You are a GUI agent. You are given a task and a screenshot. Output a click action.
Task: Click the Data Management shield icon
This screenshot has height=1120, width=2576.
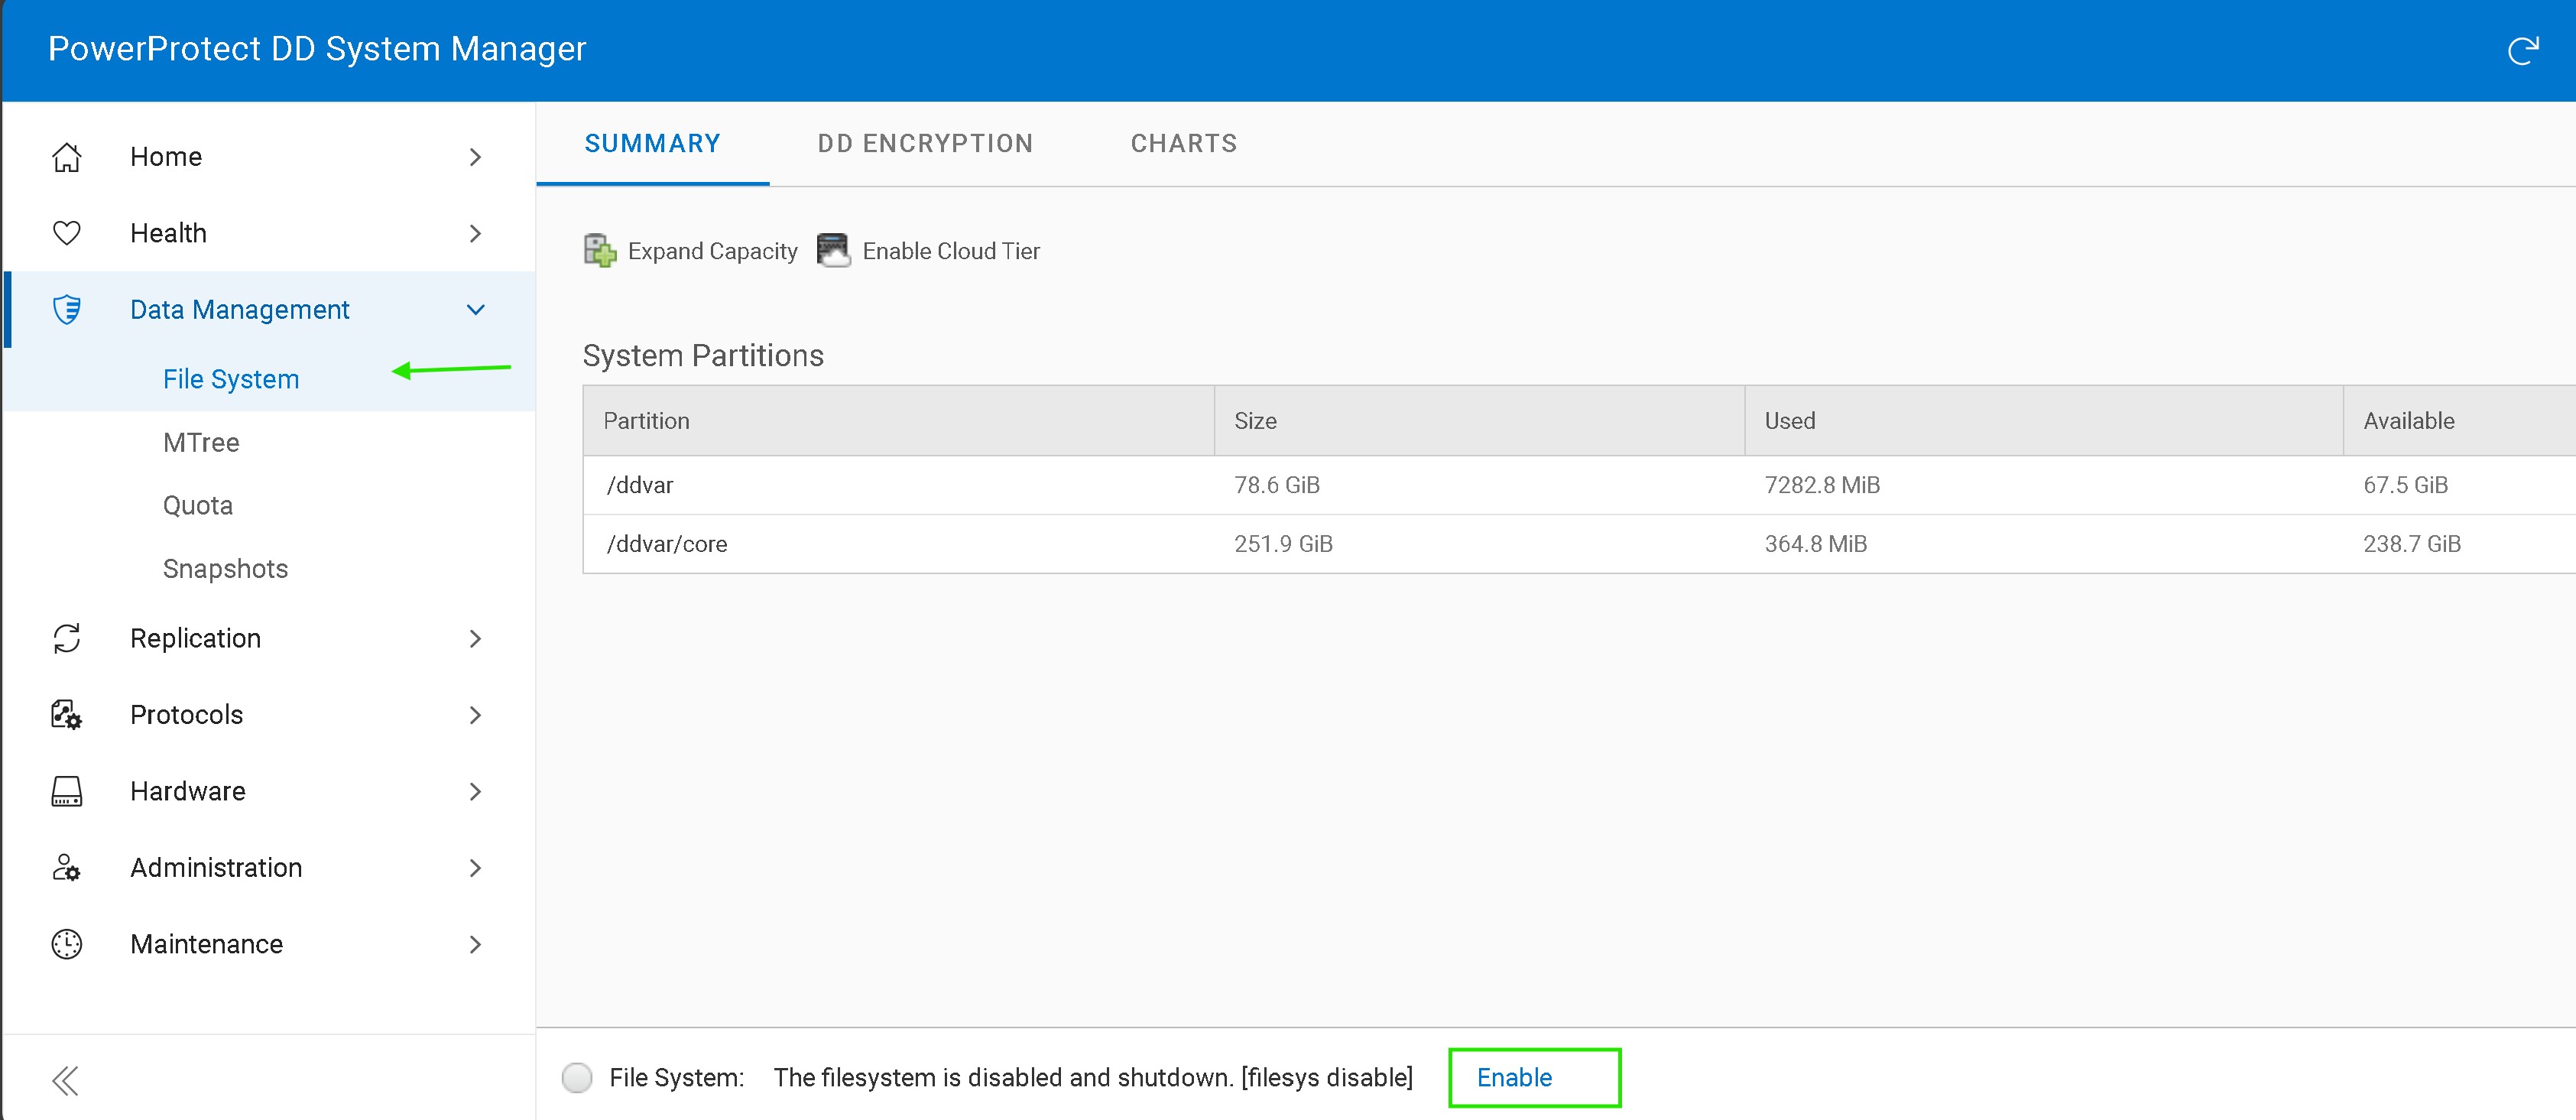tap(67, 310)
